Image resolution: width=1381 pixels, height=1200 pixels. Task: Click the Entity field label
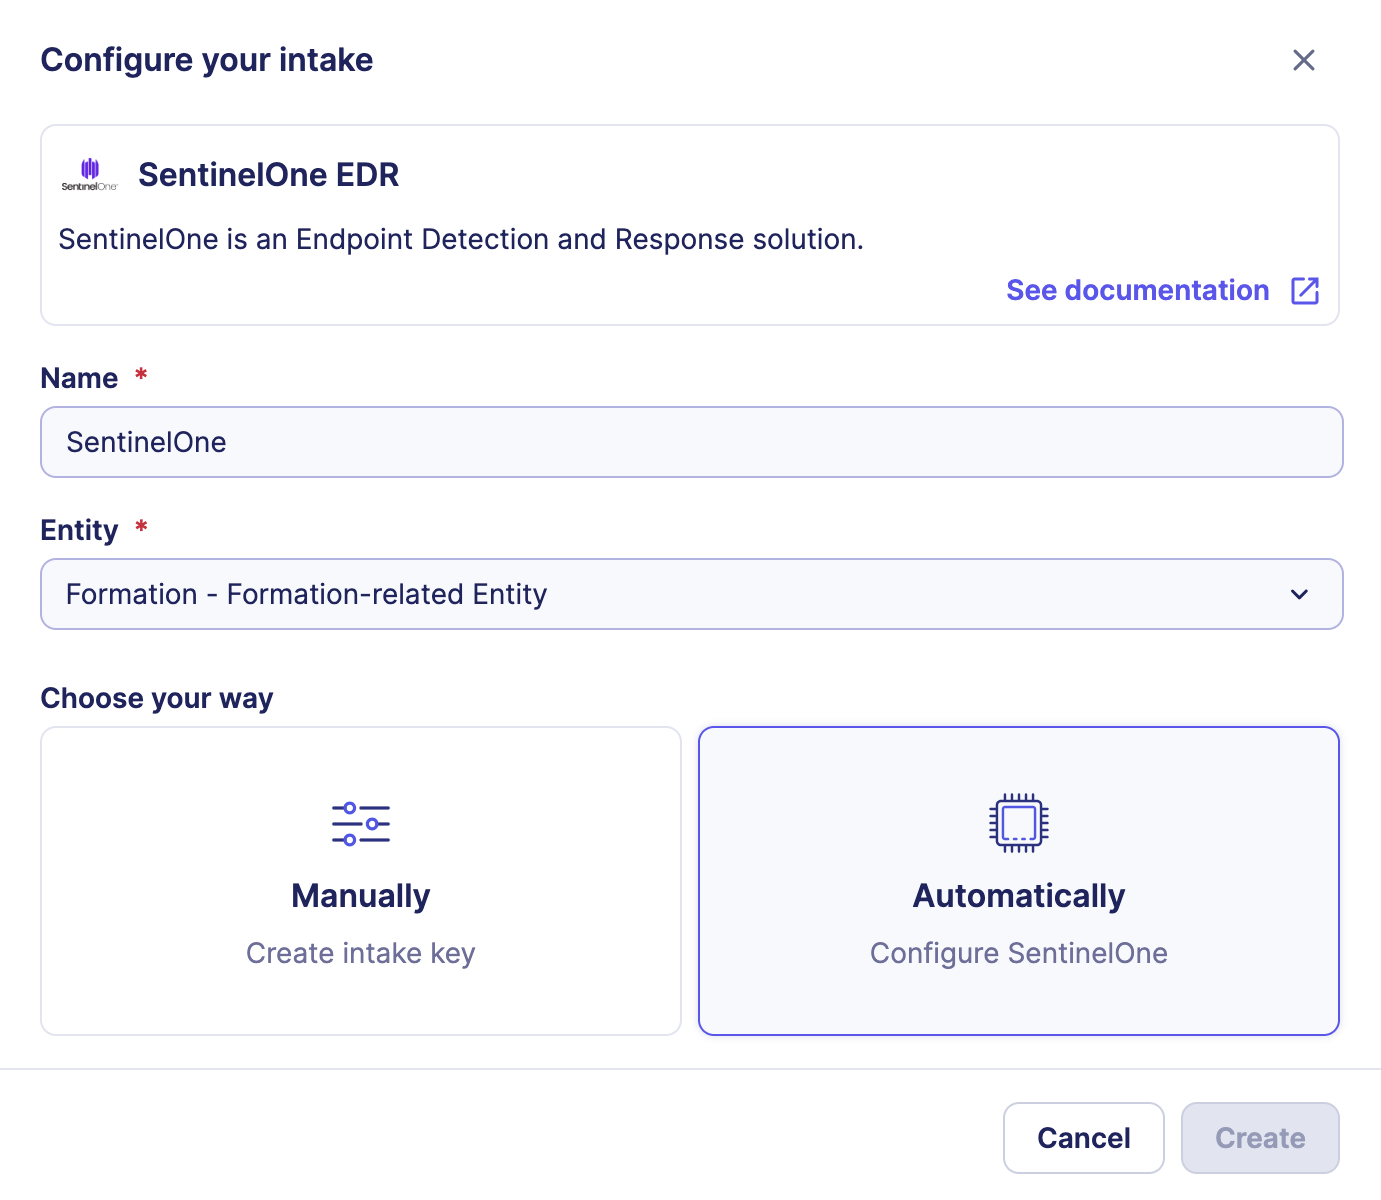point(79,530)
